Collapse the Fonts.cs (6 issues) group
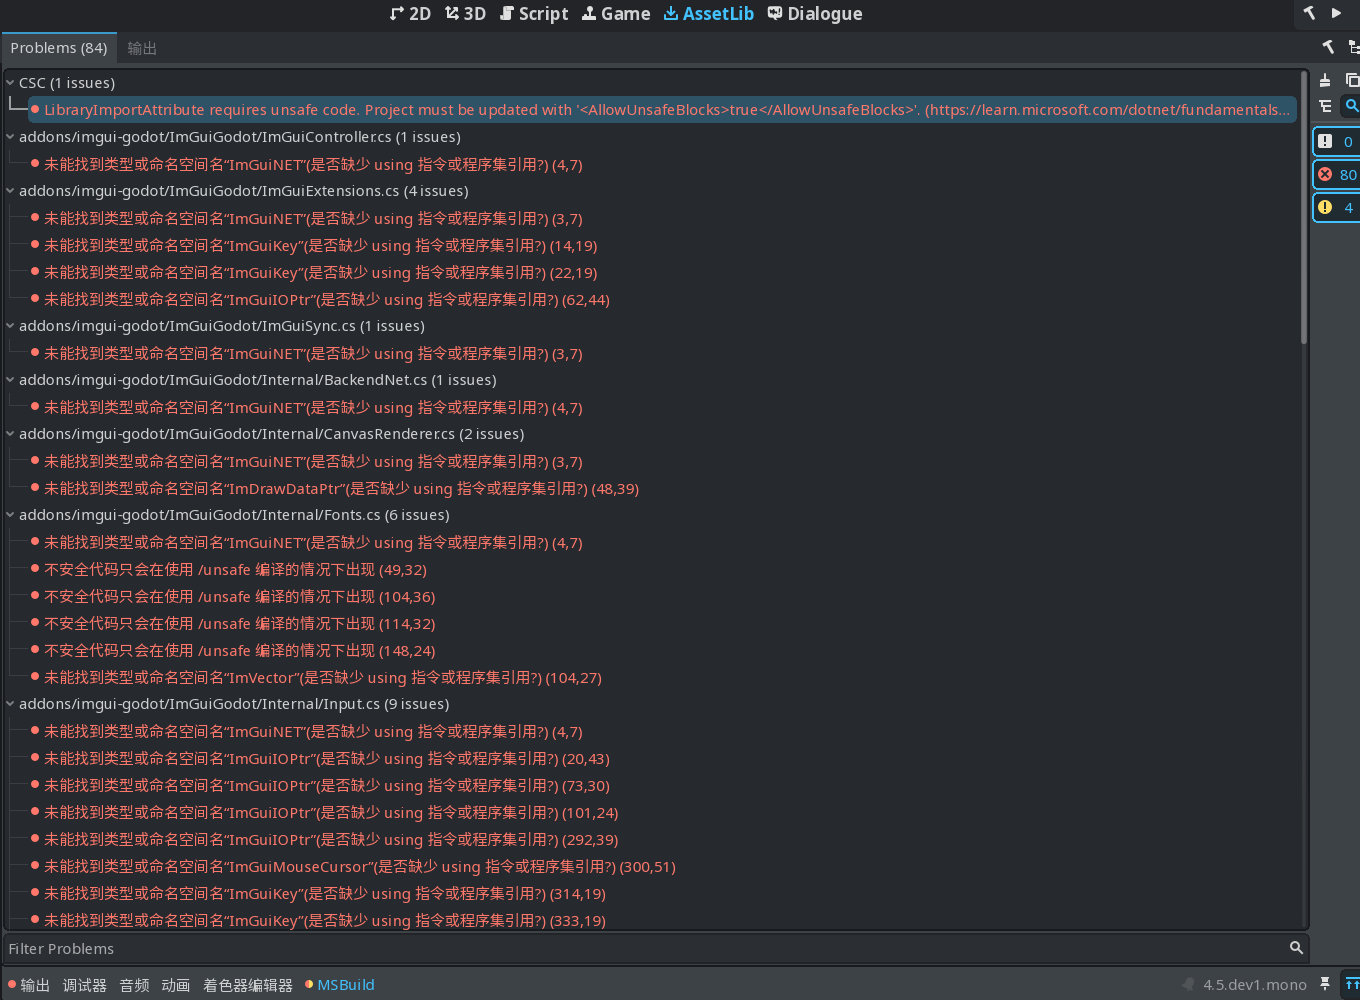This screenshot has width=1360, height=1000. click(x=10, y=515)
